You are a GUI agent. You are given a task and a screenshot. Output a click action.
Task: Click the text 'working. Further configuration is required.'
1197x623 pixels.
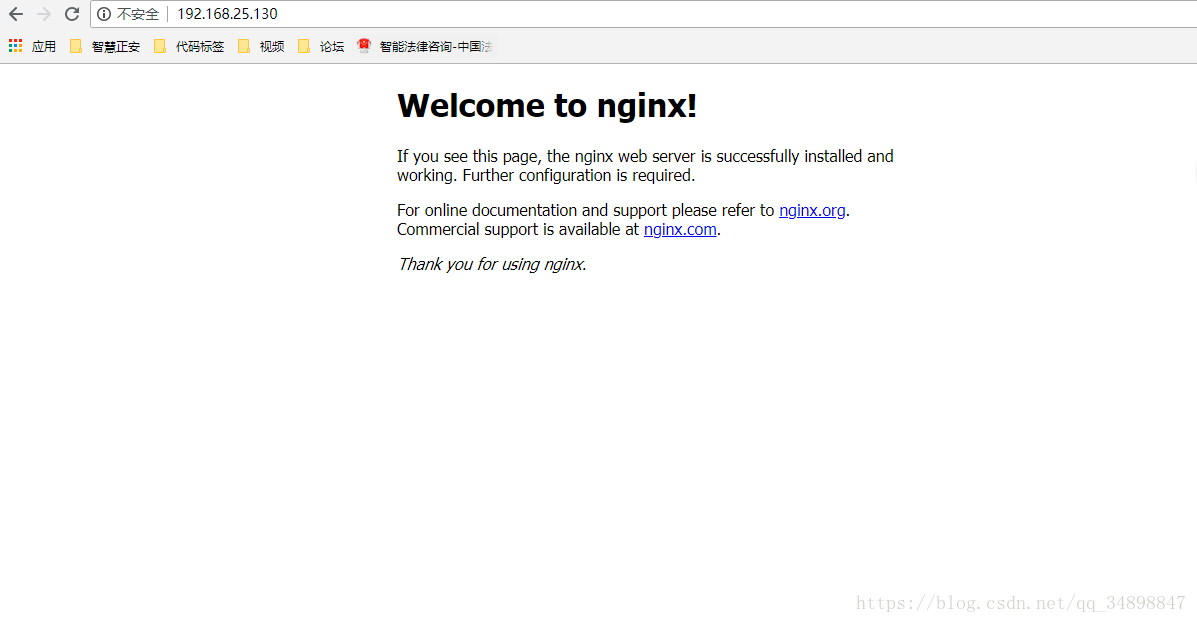pyautogui.click(x=546, y=175)
